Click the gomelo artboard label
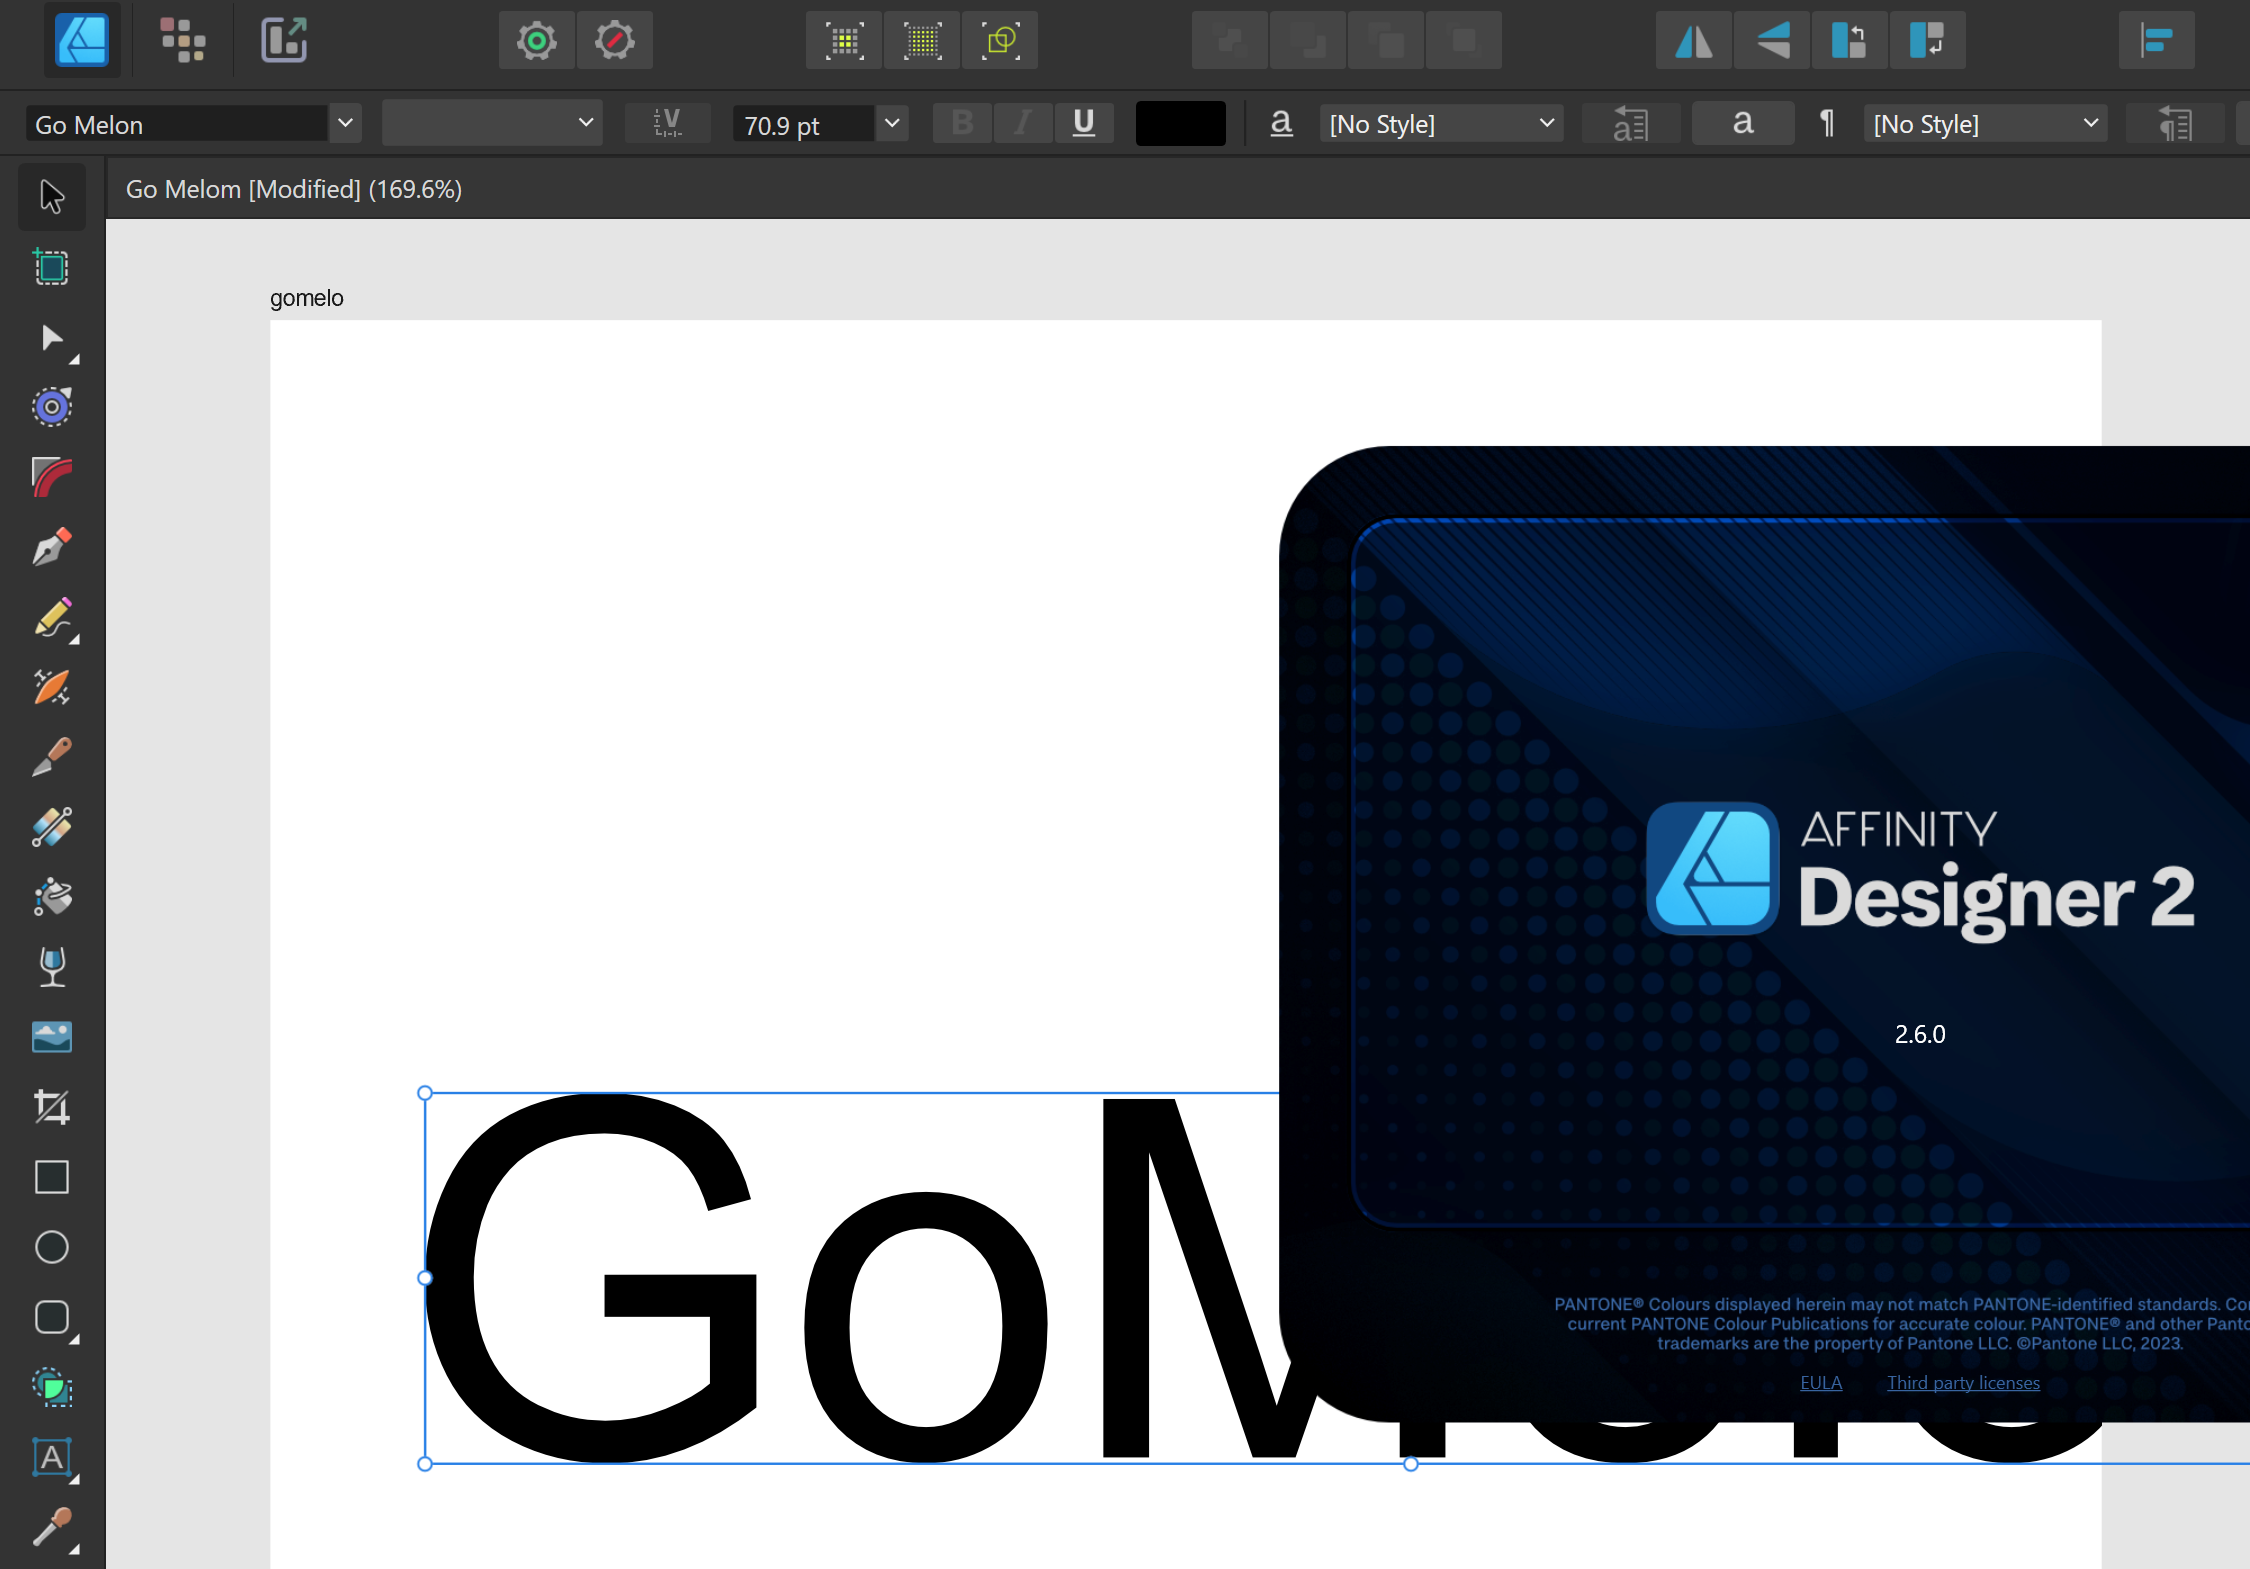 [x=307, y=298]
